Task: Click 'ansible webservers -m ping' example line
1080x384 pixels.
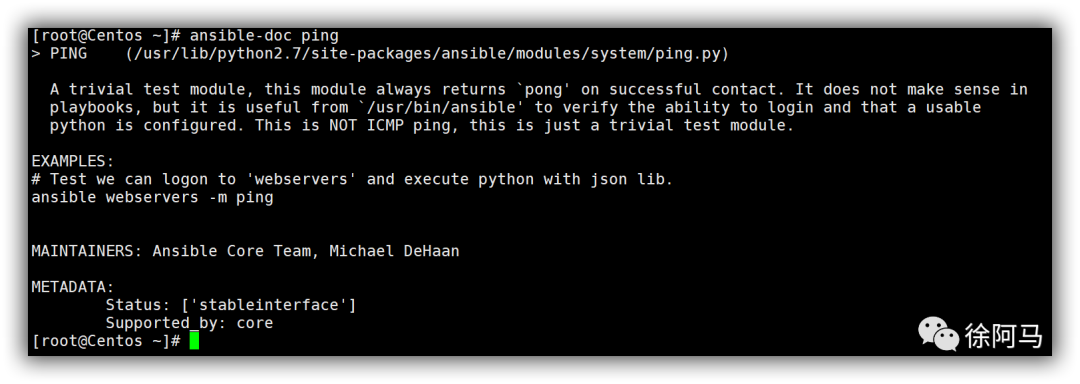Action: click(x=152, y=198)
